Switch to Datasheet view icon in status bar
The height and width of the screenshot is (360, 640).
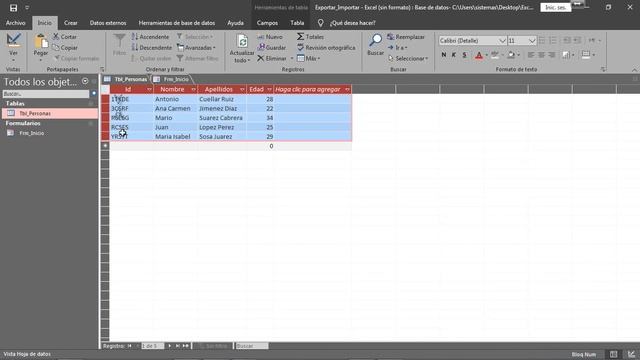coord(613,354)
